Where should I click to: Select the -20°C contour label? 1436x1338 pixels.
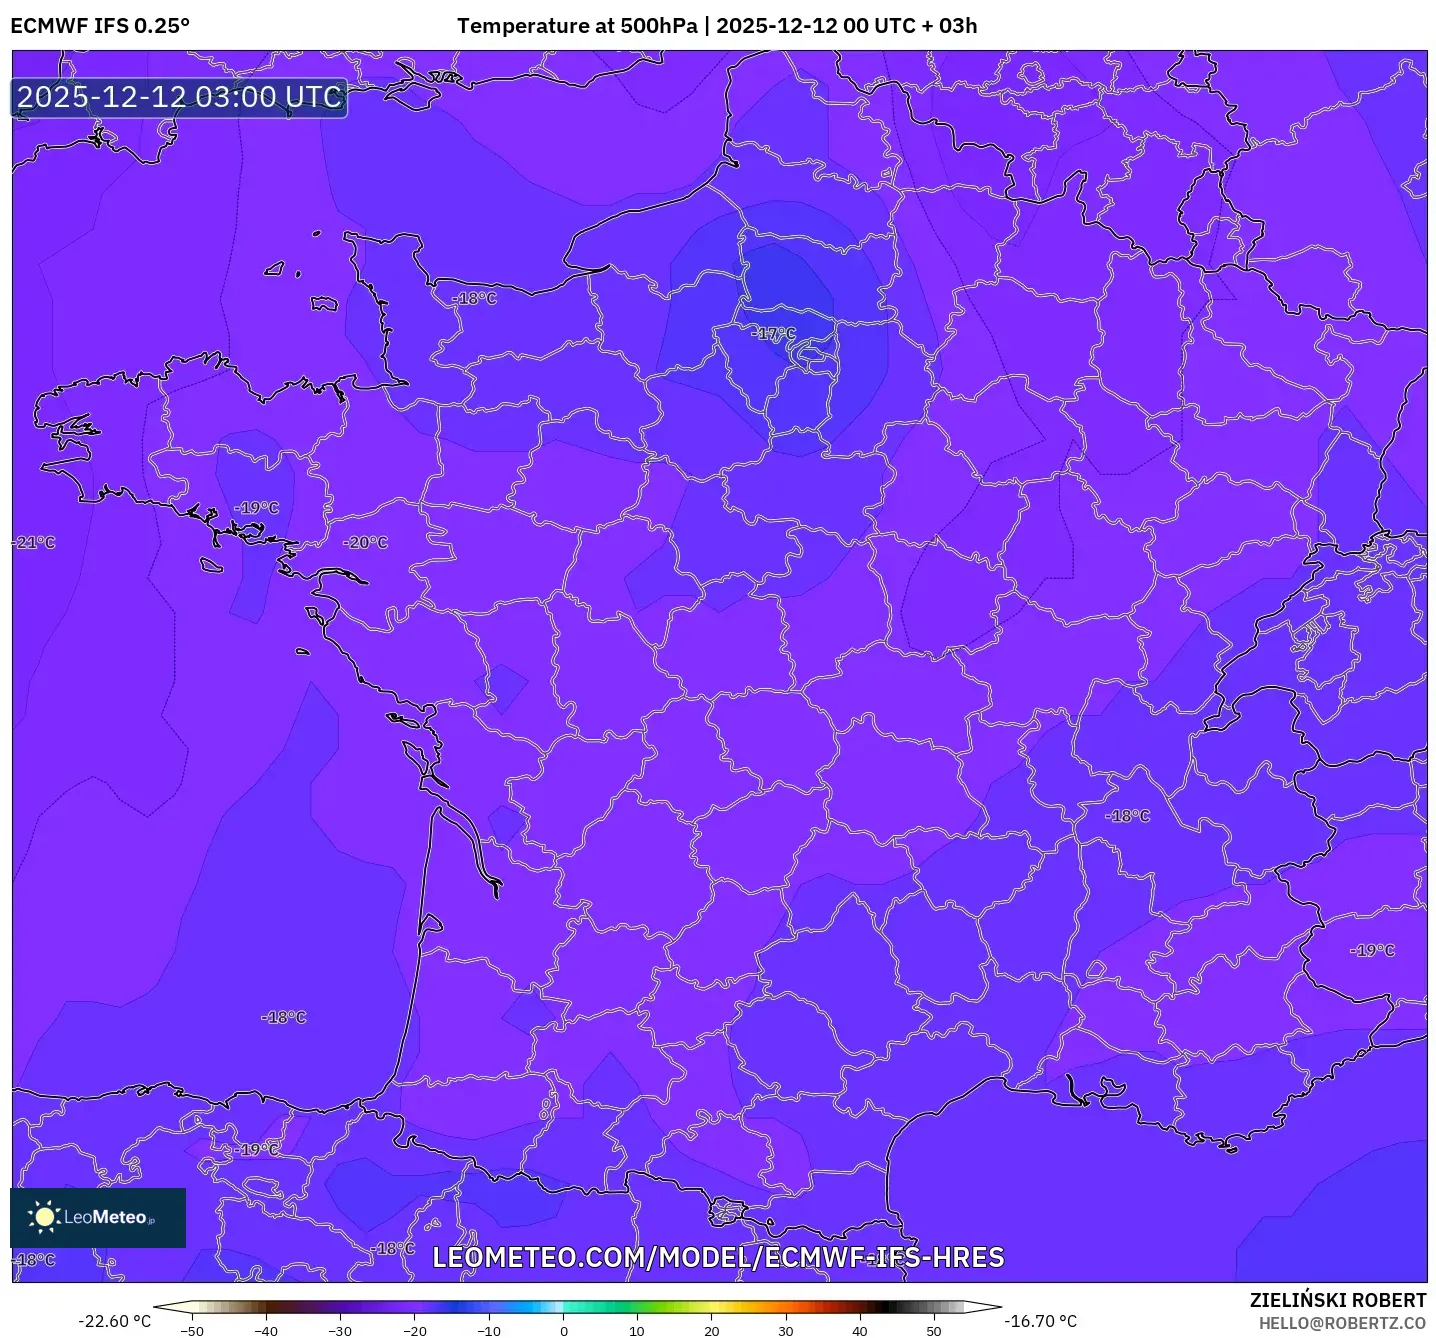click(x=364, y=541)
